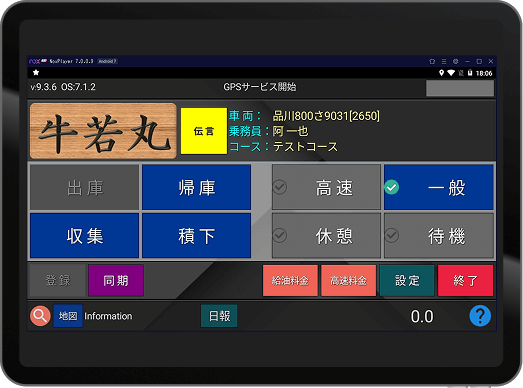The height and width of the screenshot is (388, 523).
Task: Toggle the 待機 standby status
Action: (x=439, y=236)
